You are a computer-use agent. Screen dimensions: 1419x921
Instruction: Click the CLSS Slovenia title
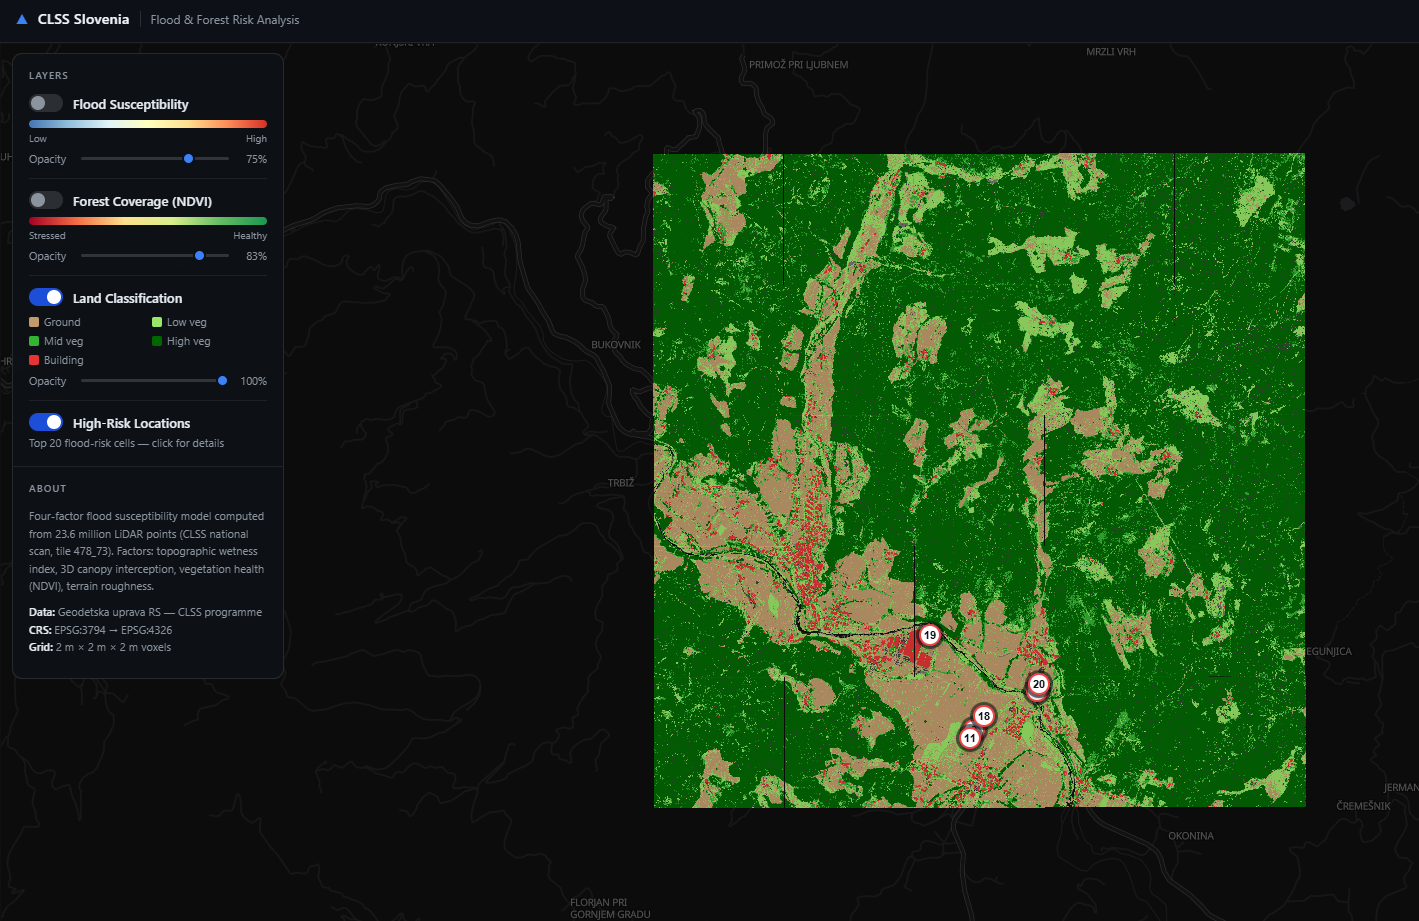click(83, 19)
